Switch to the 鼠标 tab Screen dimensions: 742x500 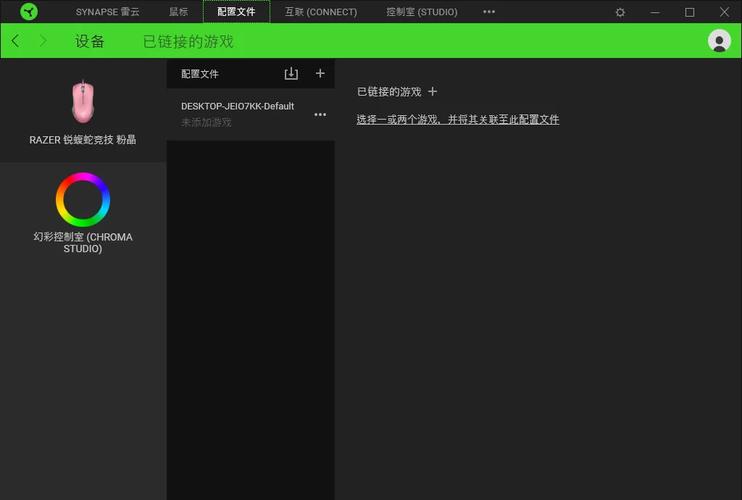(x=178, y=12)
